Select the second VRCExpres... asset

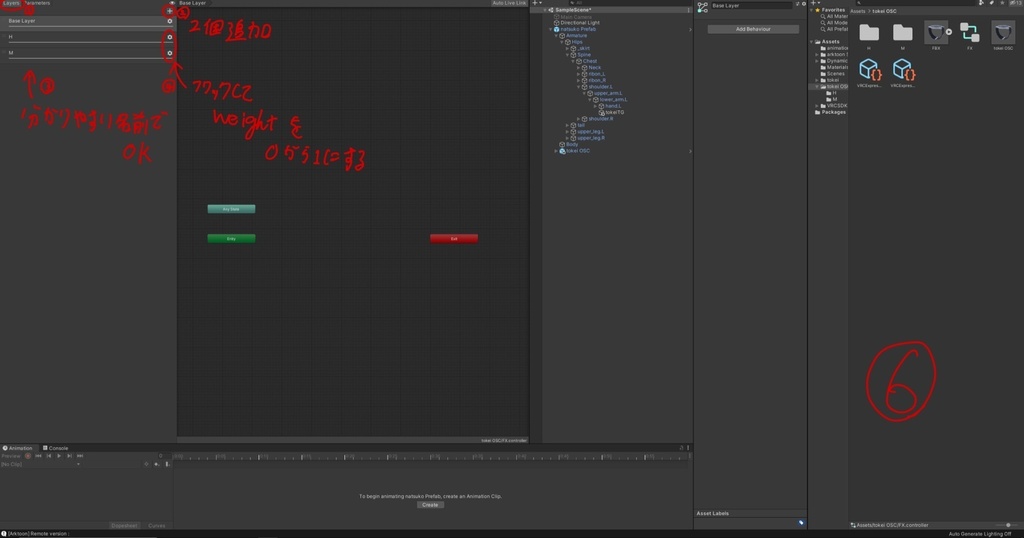pos(903,72)
